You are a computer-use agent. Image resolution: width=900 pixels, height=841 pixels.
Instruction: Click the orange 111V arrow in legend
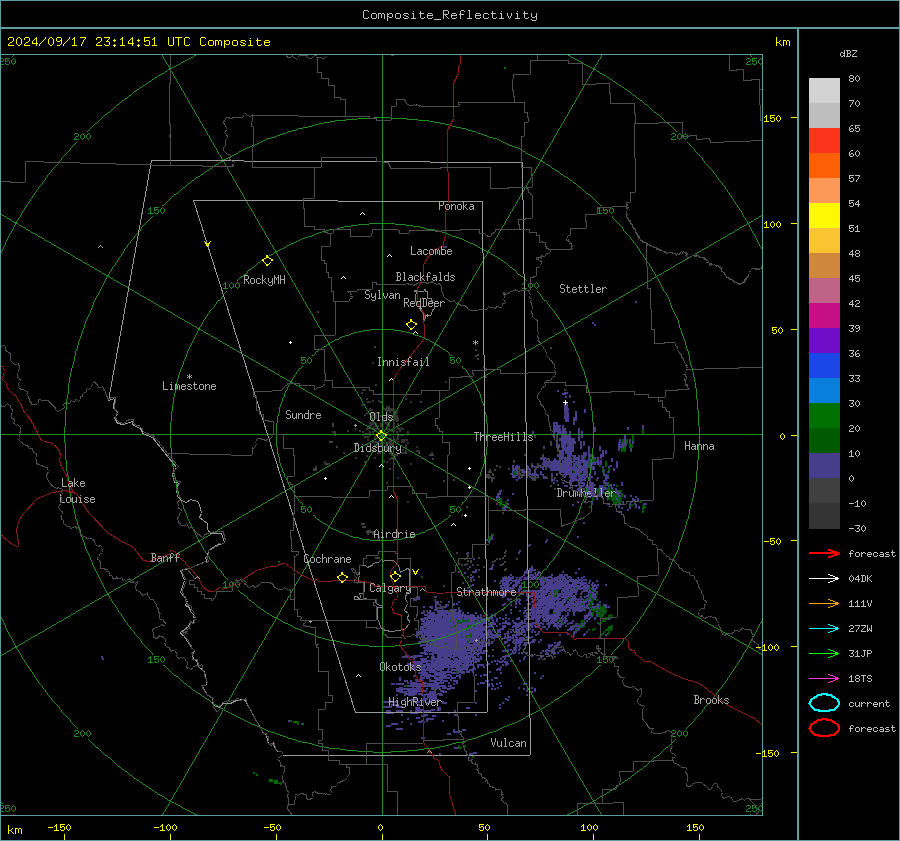coord(824,603)
